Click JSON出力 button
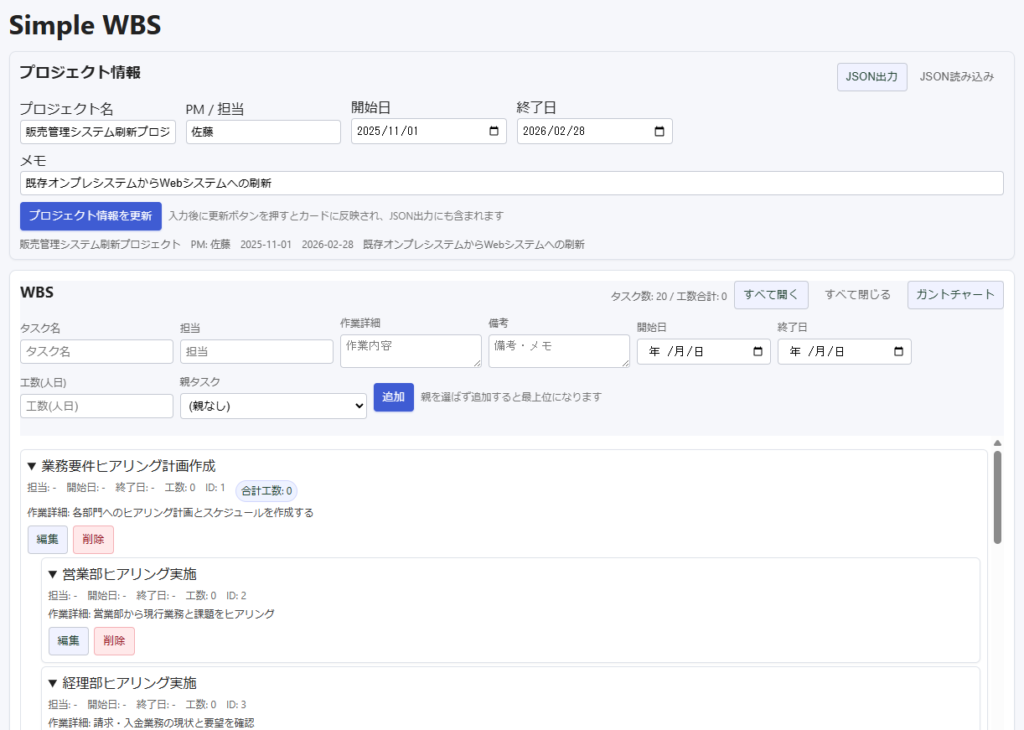The height and width of the screenshot is (730, 1024). pyautogui.click(x=872, y=77)
